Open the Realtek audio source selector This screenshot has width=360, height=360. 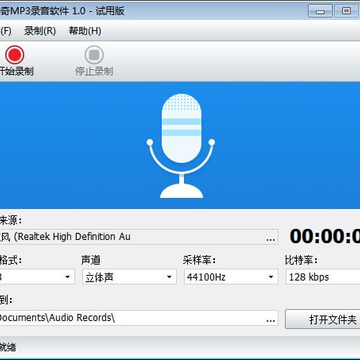(139, 237)
